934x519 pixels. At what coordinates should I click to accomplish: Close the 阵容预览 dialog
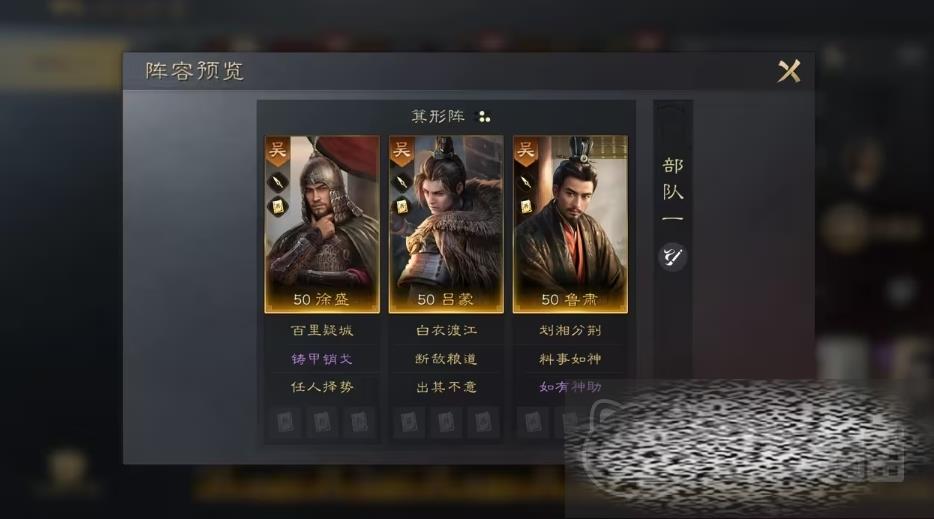(789, 72)
